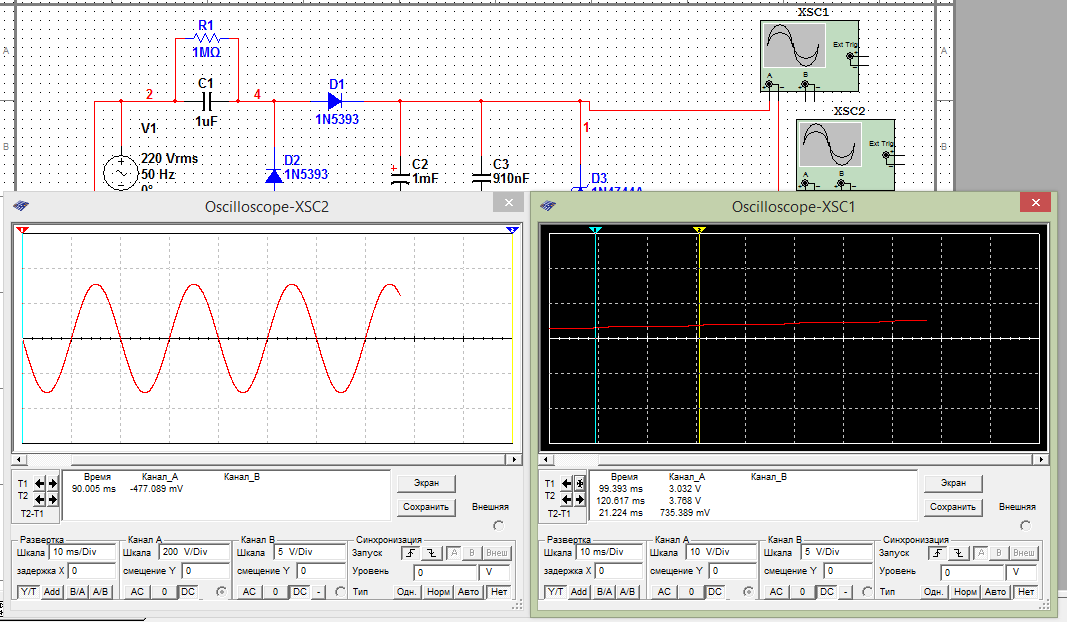Click Экран button in Oscilloscope-XSC2
1067x622 pixels.
coord(426,482)
